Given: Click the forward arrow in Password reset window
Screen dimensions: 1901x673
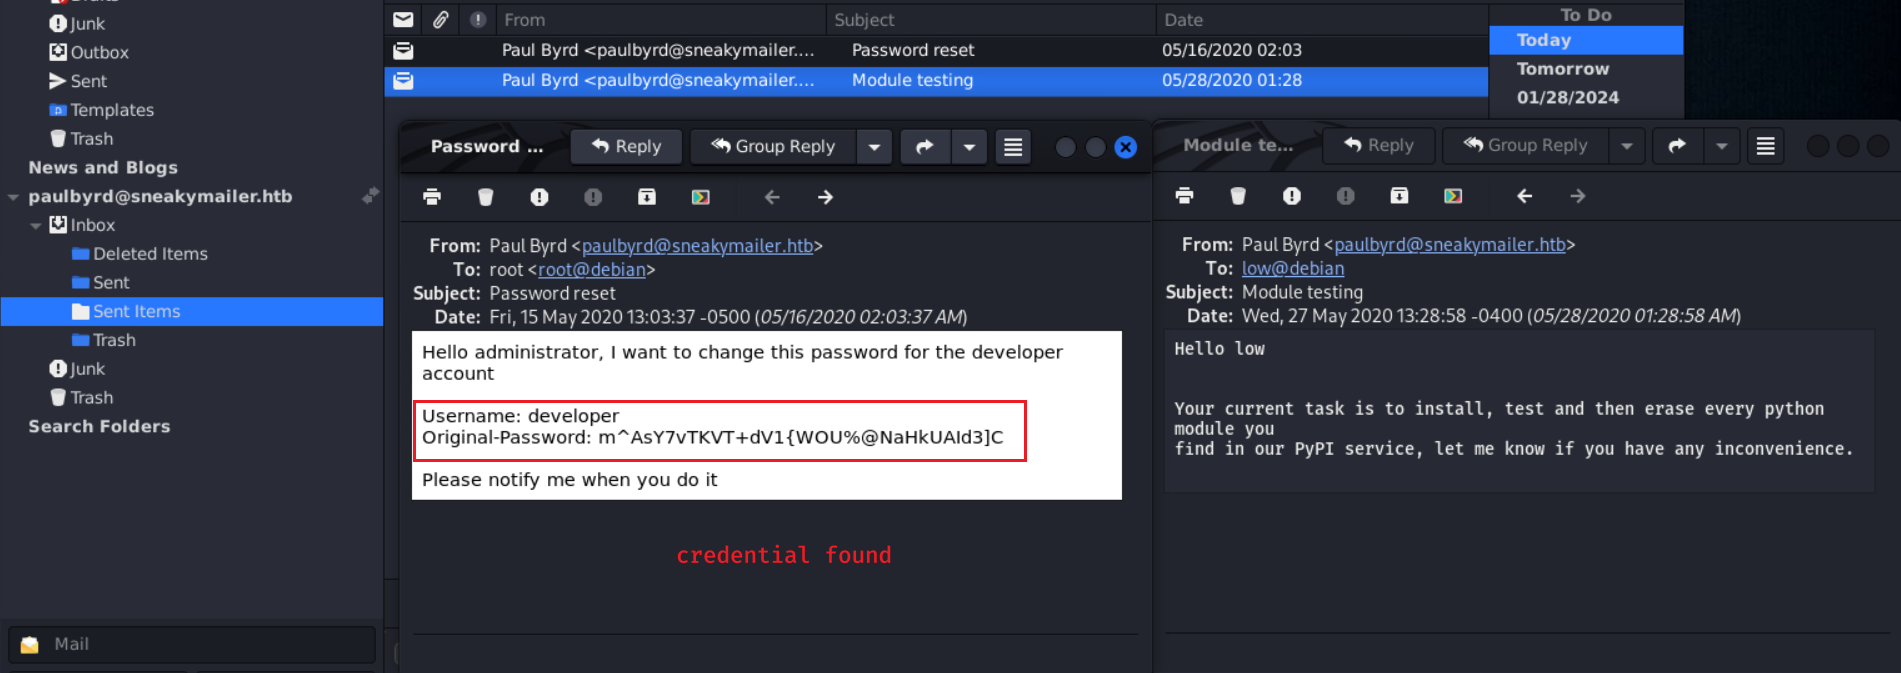Looking at the screenshot, I should (x=925, y=147).
